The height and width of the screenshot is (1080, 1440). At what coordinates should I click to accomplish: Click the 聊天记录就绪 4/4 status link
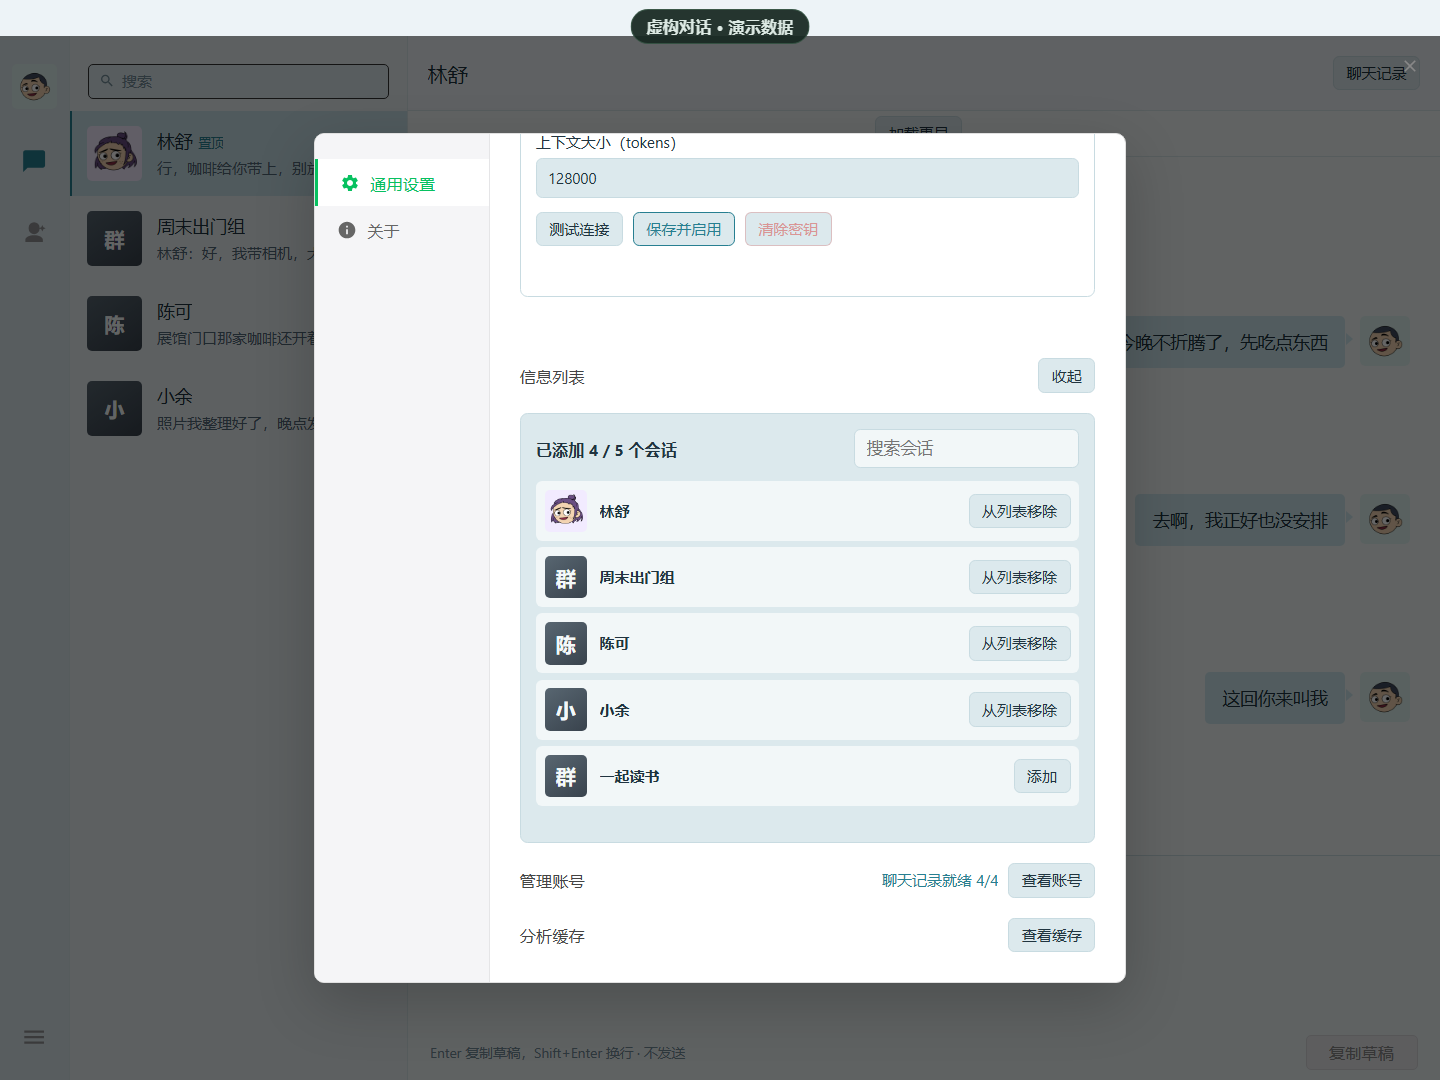[940, 880]
